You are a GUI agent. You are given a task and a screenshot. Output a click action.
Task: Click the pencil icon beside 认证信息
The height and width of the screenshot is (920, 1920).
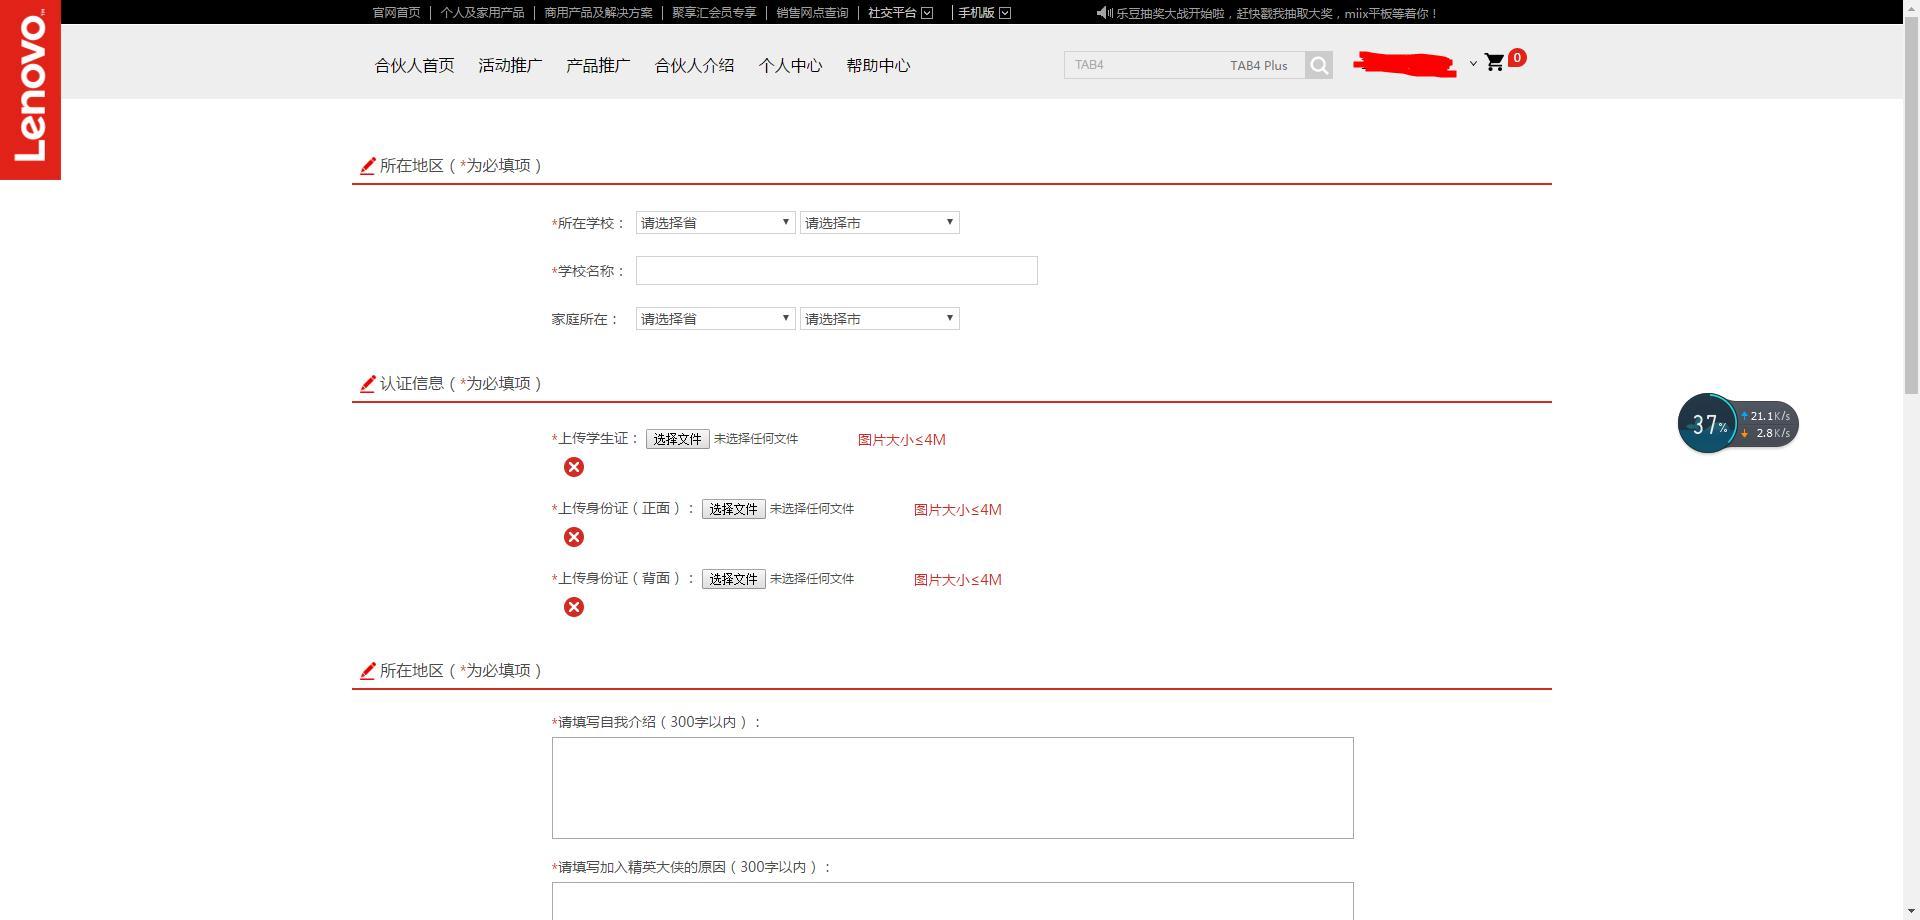[x=367, y=383]
